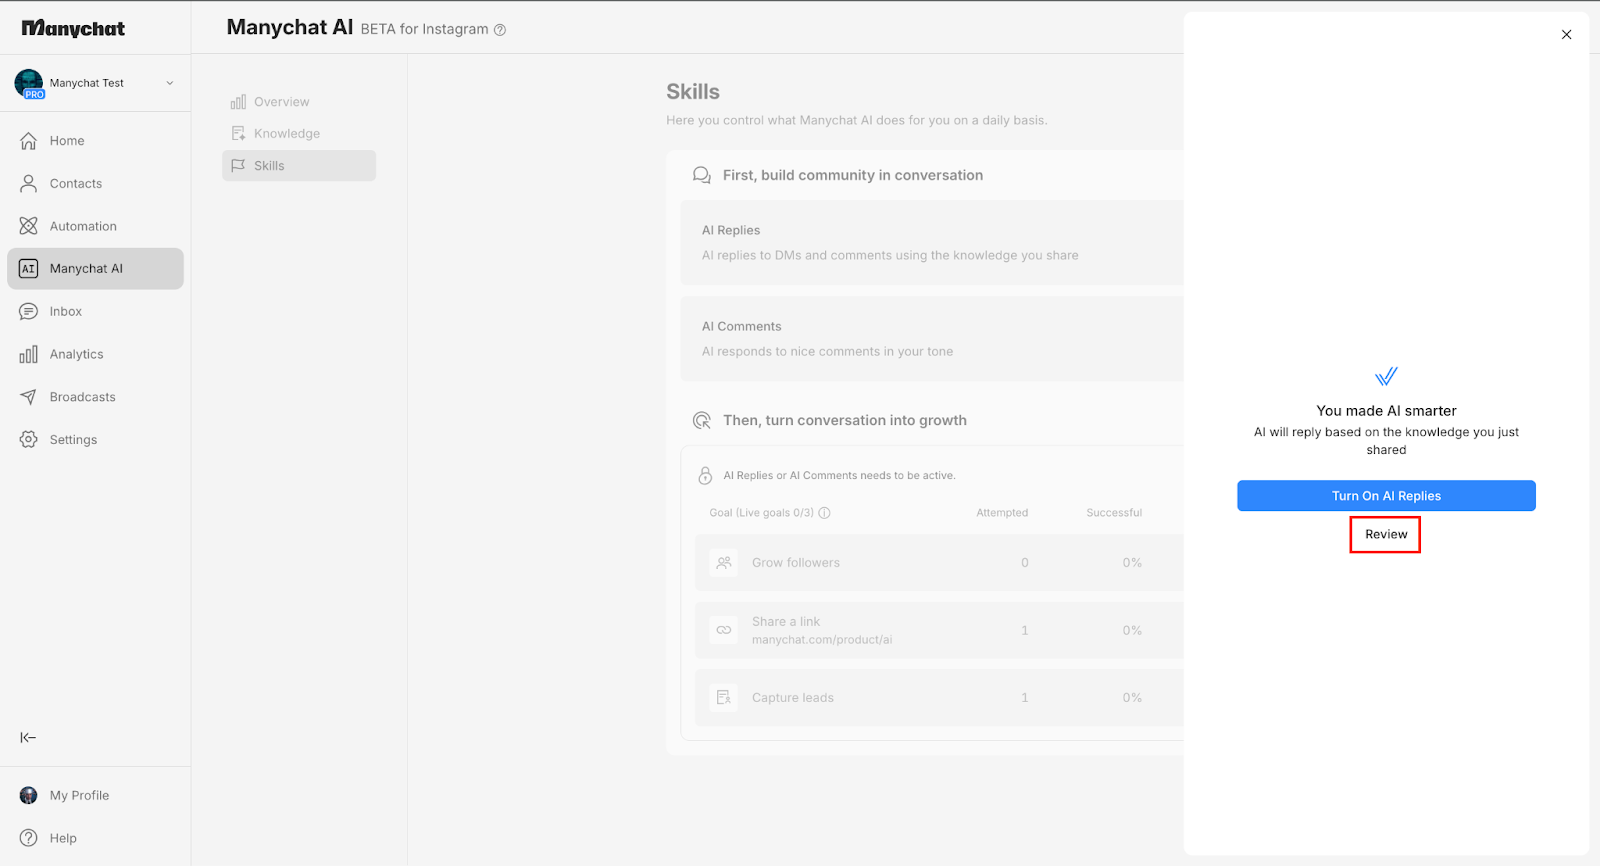Open the Help menu item
This screenshot has height=866, width=1600.
[63, 839]
